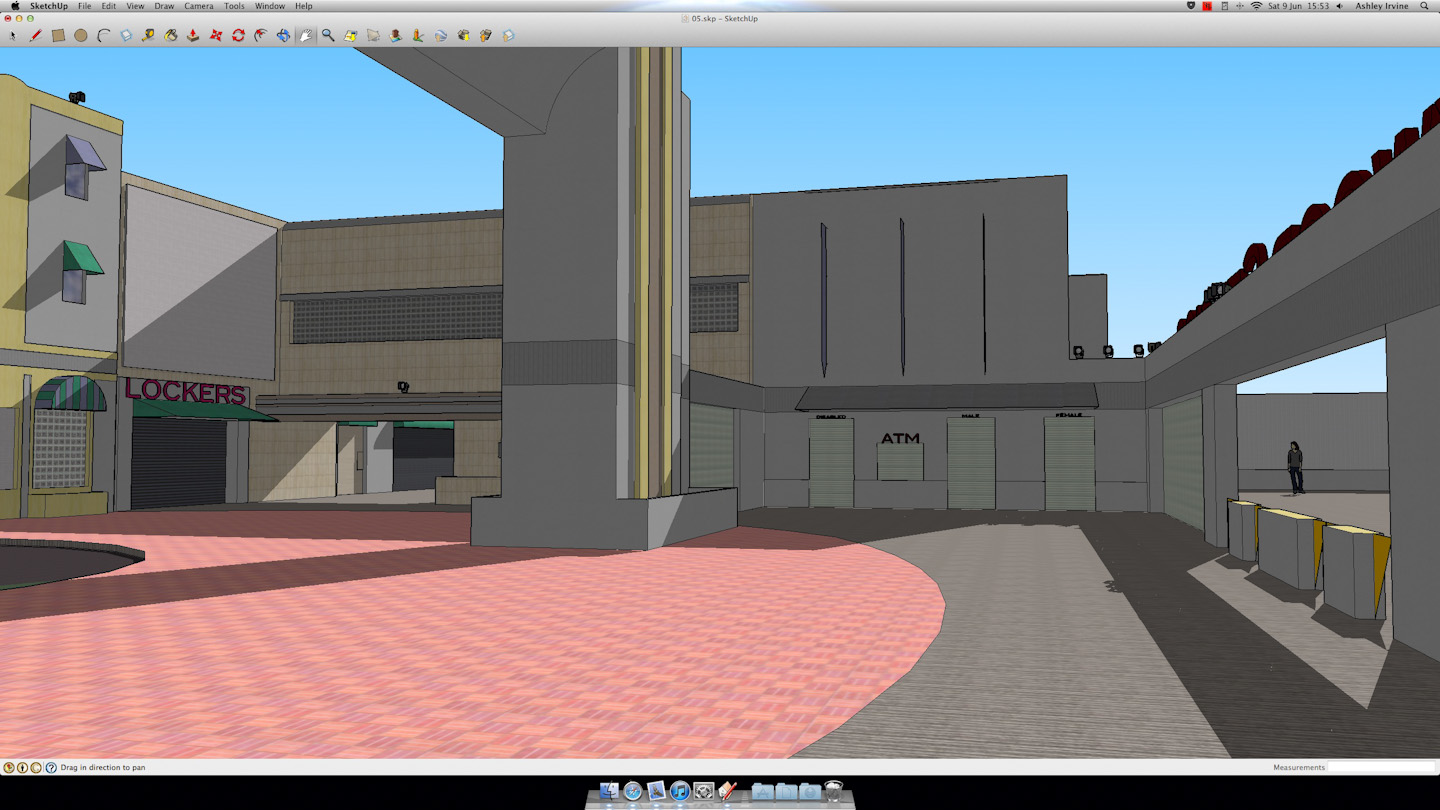This screenshot has width=1440, height=810.
Task: Select the Orbit camera tool
Action: [x=283, y=36]
